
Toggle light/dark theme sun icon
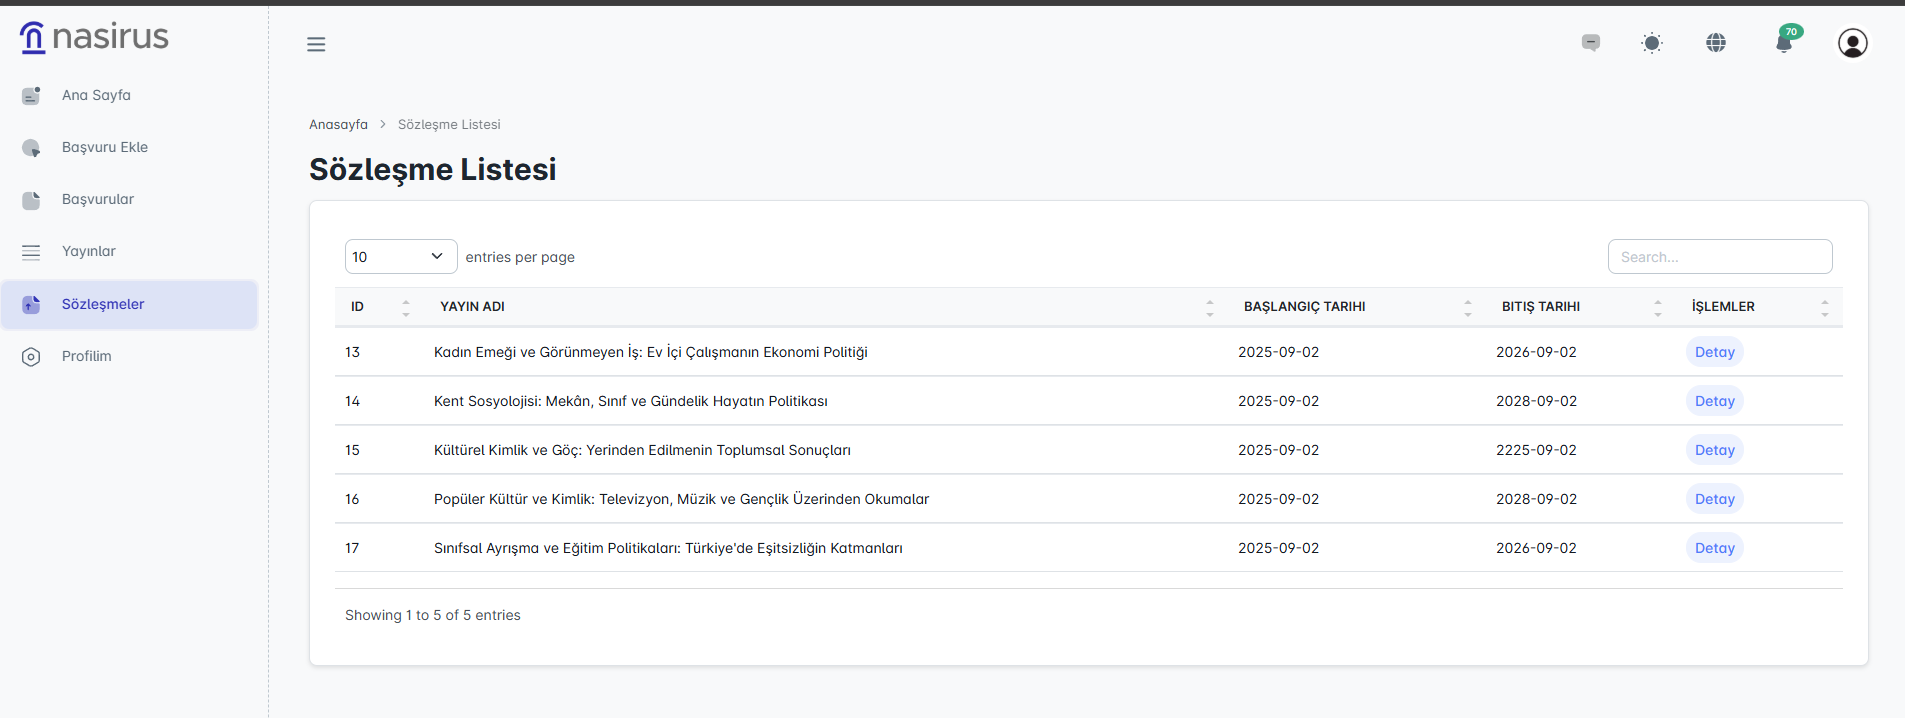1652,43
